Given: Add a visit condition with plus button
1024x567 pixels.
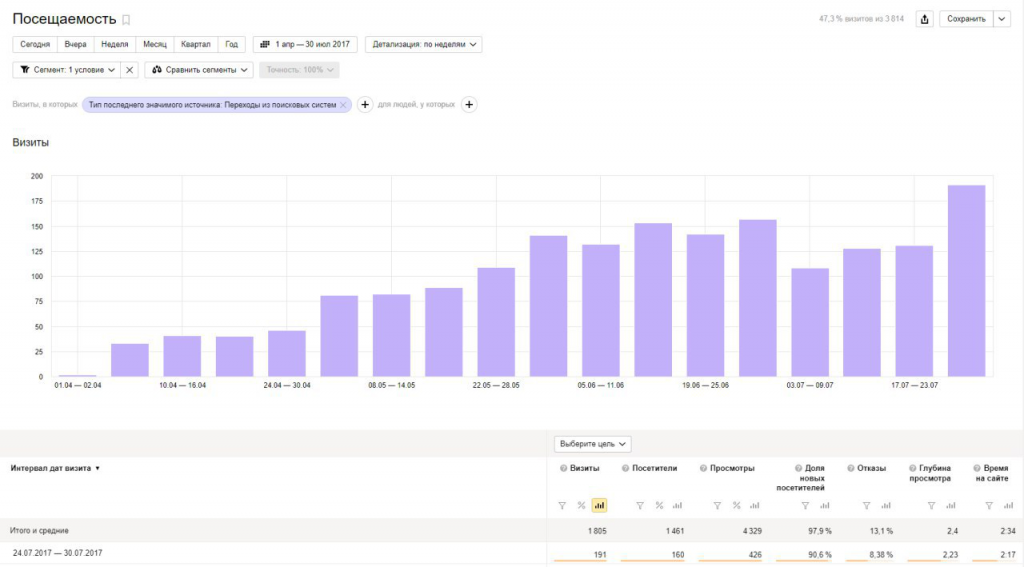Looking at the screenshot, I should pos(365,105).
